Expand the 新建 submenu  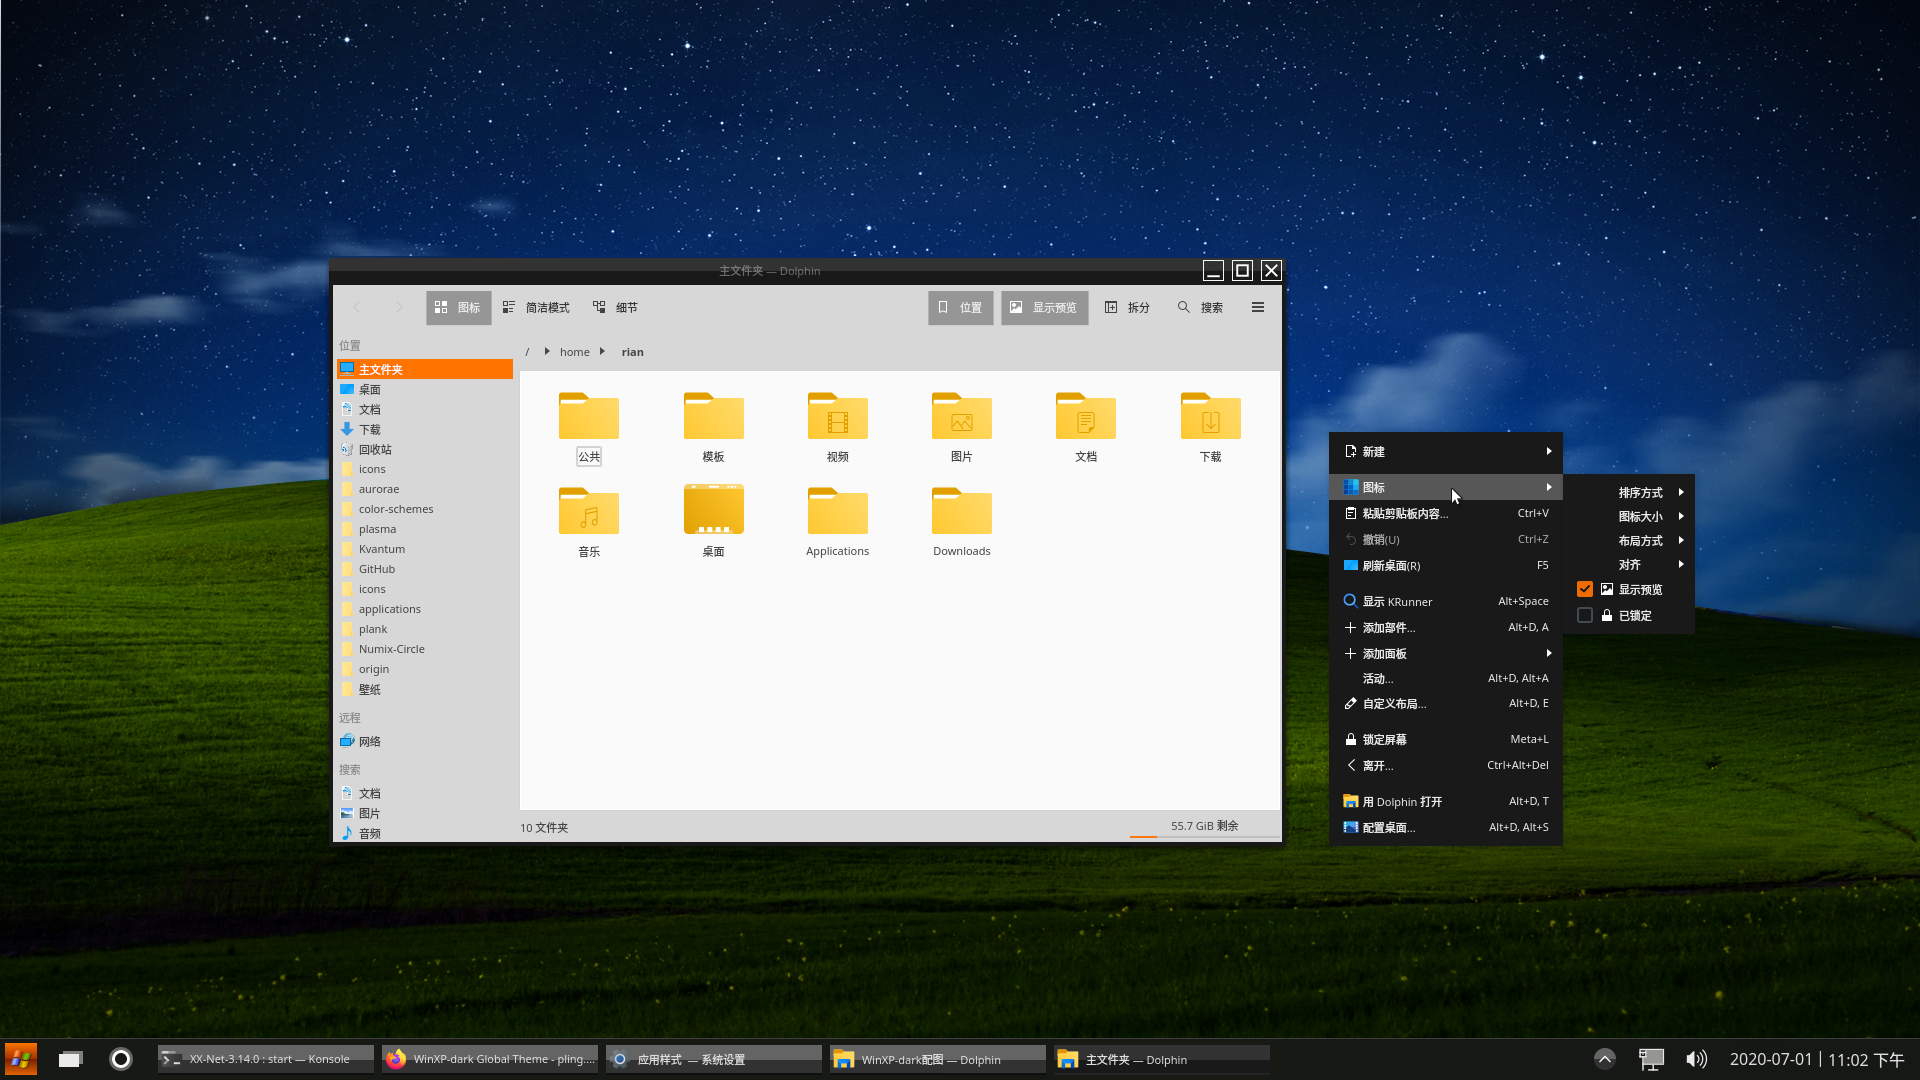(1445, 451)
